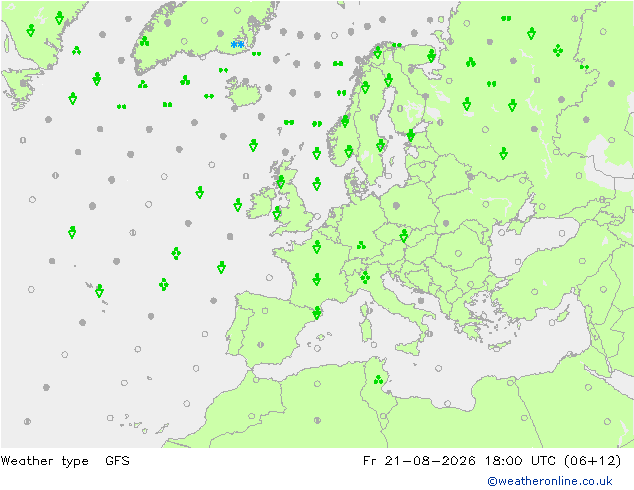Screen dimensions: 634x490
Task: Select the open circle off the Libyan coast
Action: click(x=447, y=403)
